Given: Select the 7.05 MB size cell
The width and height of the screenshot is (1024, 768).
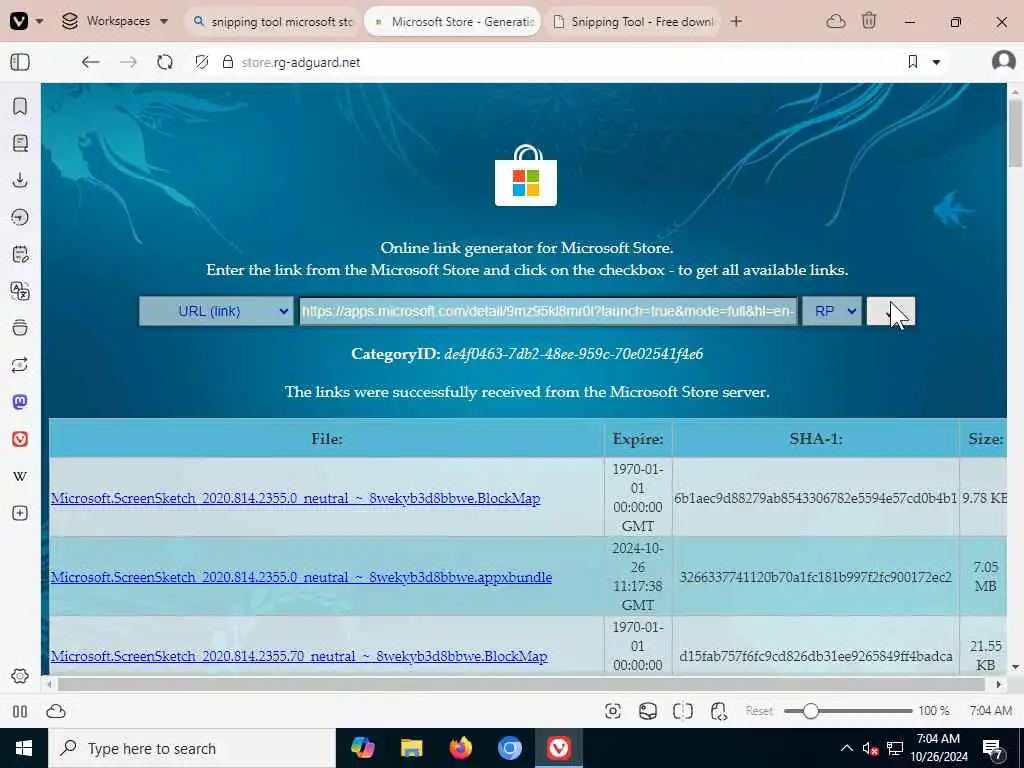Looking at the screenshot, I should pyautogui.click(x=985, y=577).
